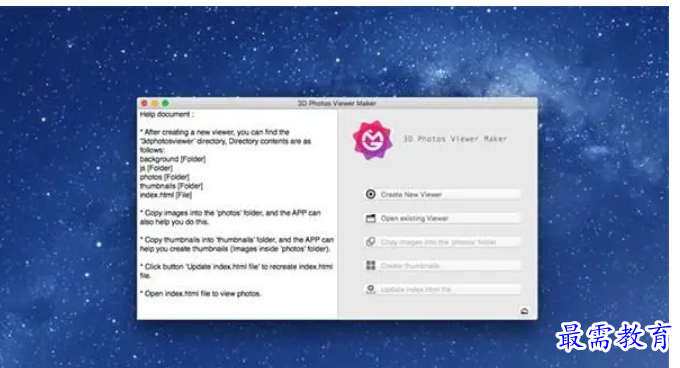
Task: Close the 3D Photos Viewer Maker window
Action: pyautogui.click(x=144, y=103)
